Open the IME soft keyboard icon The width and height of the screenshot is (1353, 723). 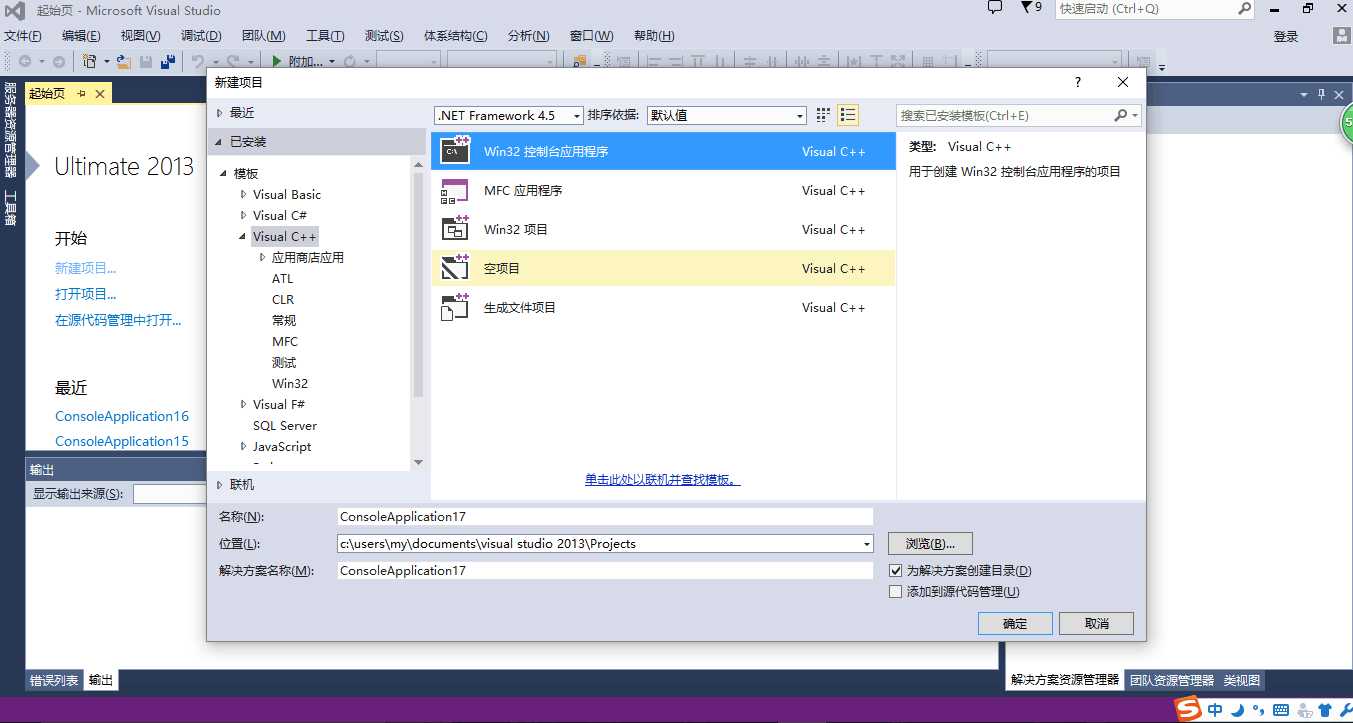point(1281,711)
